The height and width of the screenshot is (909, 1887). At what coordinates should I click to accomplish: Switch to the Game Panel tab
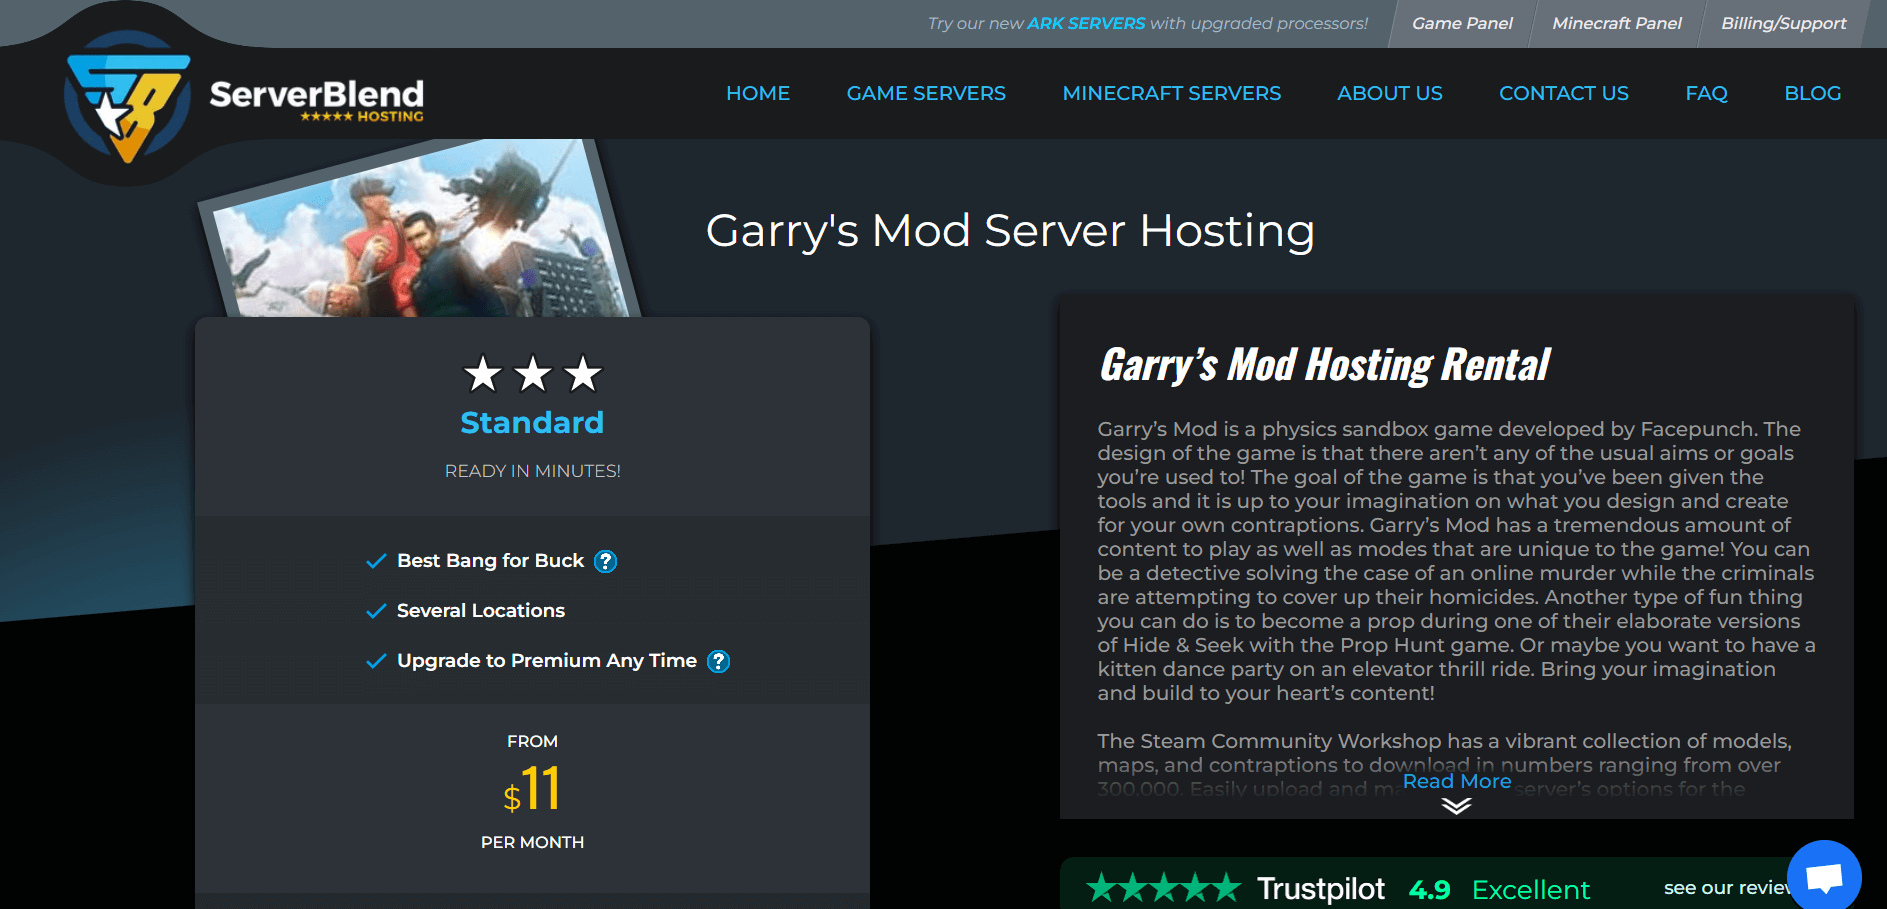tap(1462, 23)
